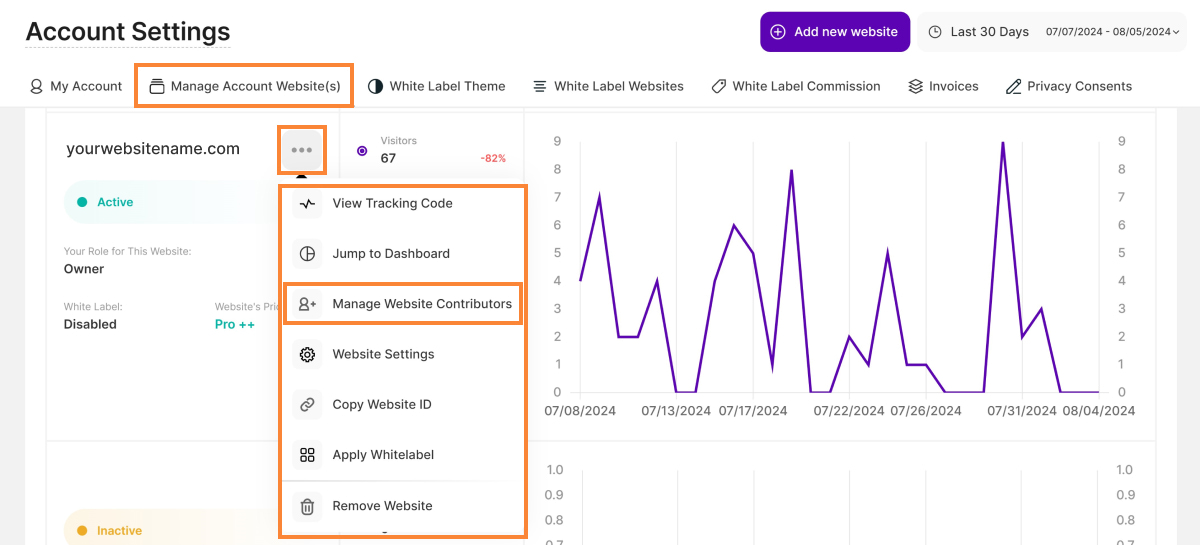Expand the Last 30 Days date range picker

(x=1050, y=32)
